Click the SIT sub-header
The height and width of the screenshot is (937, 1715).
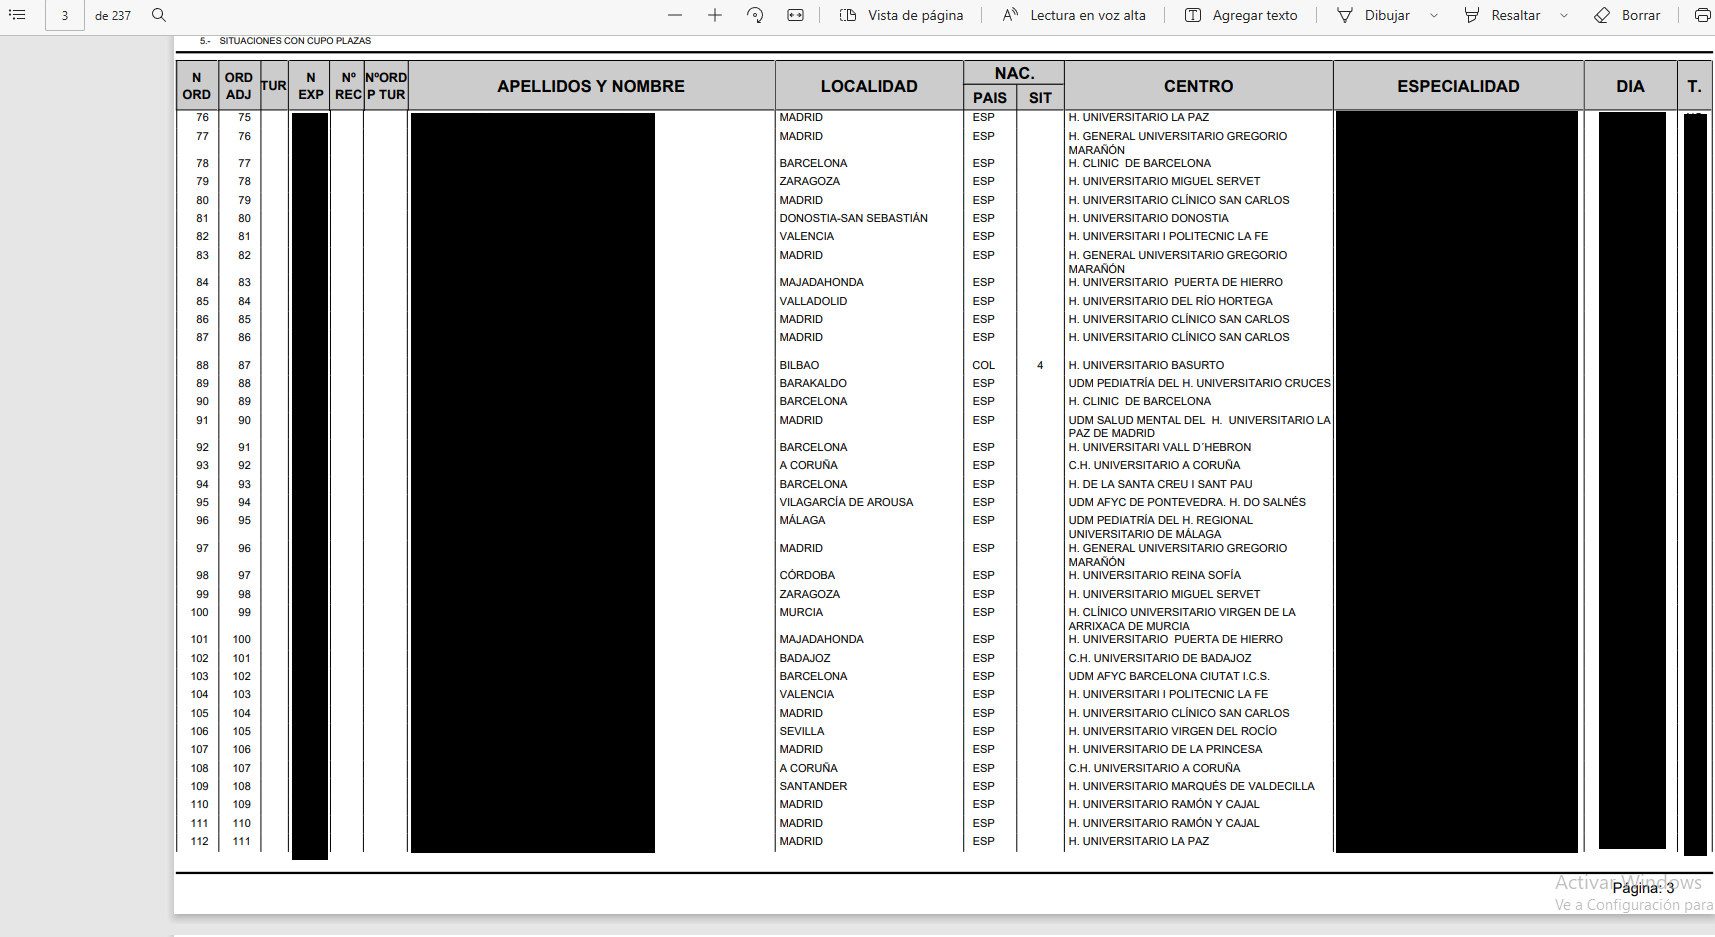pos(1040,98)
